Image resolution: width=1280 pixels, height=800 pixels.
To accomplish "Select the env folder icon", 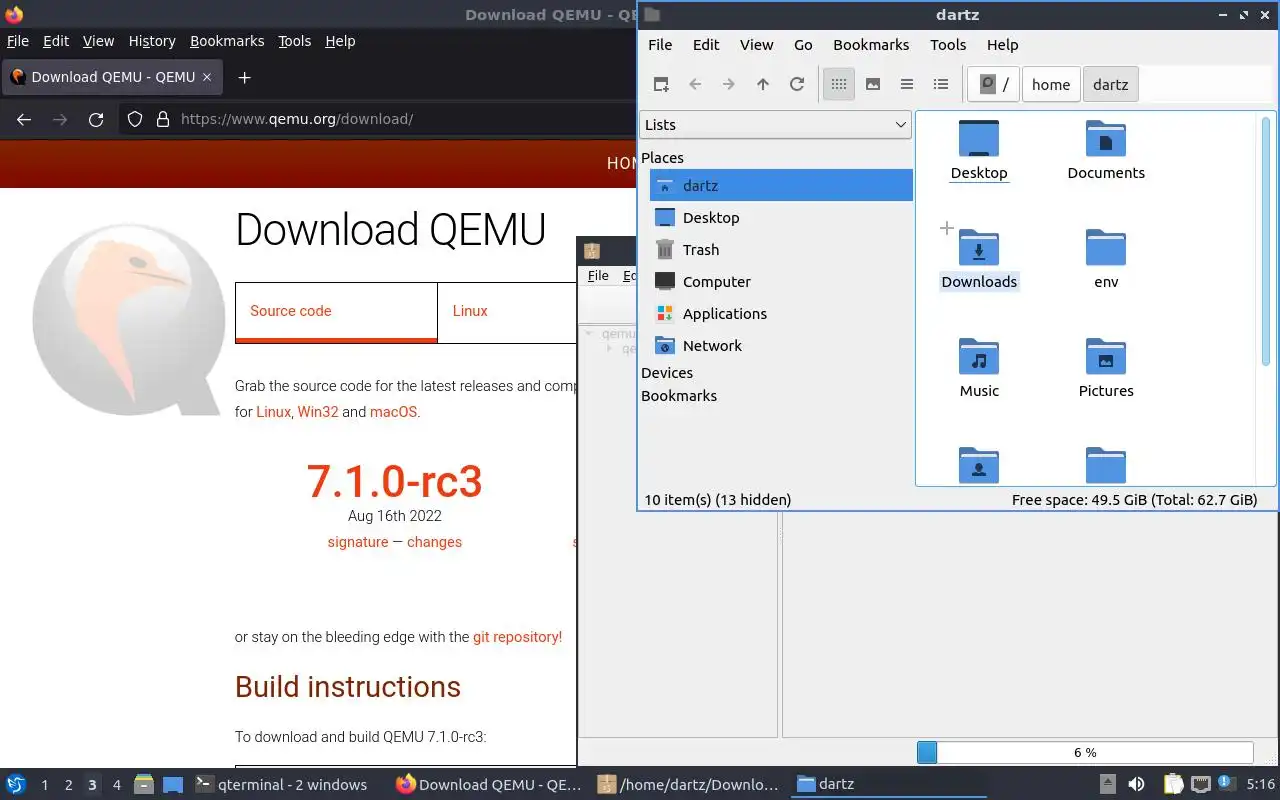I will tap(1106, 248).
